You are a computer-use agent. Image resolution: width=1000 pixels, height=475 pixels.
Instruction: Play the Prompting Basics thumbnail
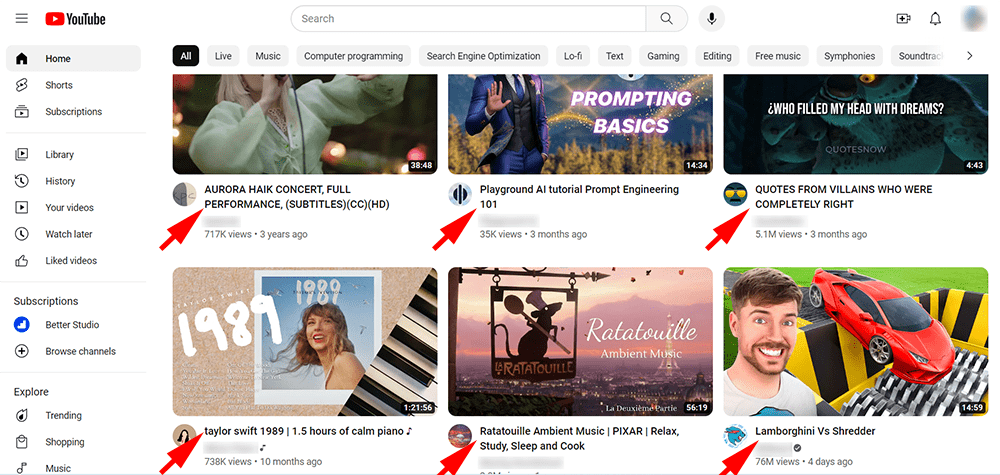580,124
